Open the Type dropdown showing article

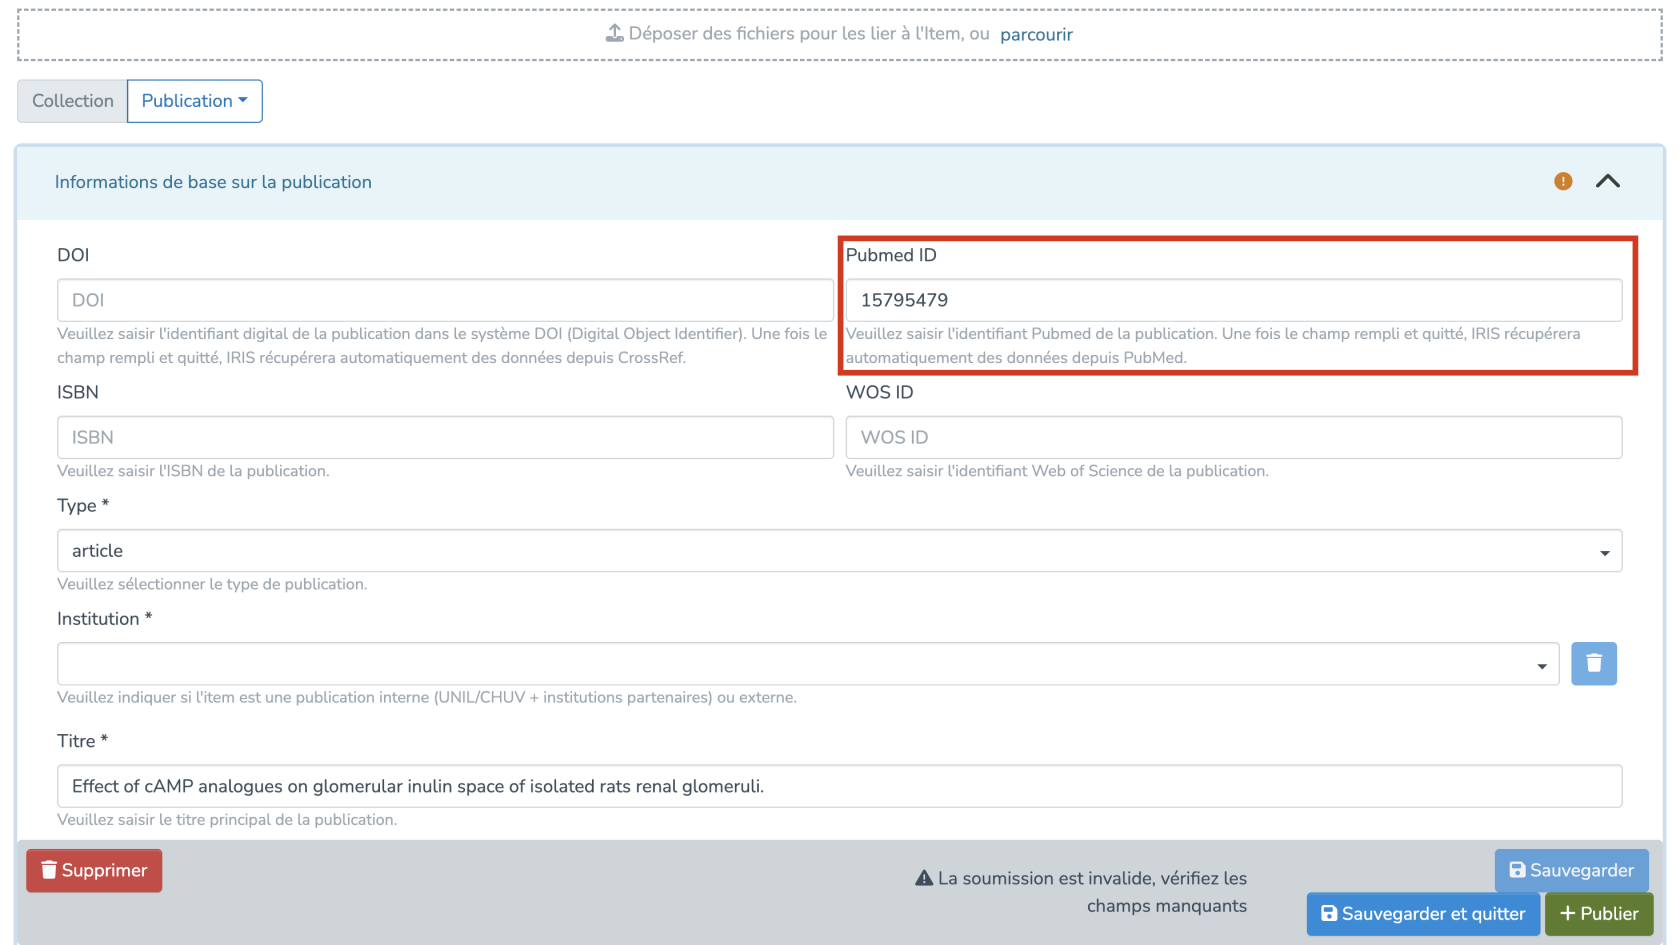[x=839, y=551]
